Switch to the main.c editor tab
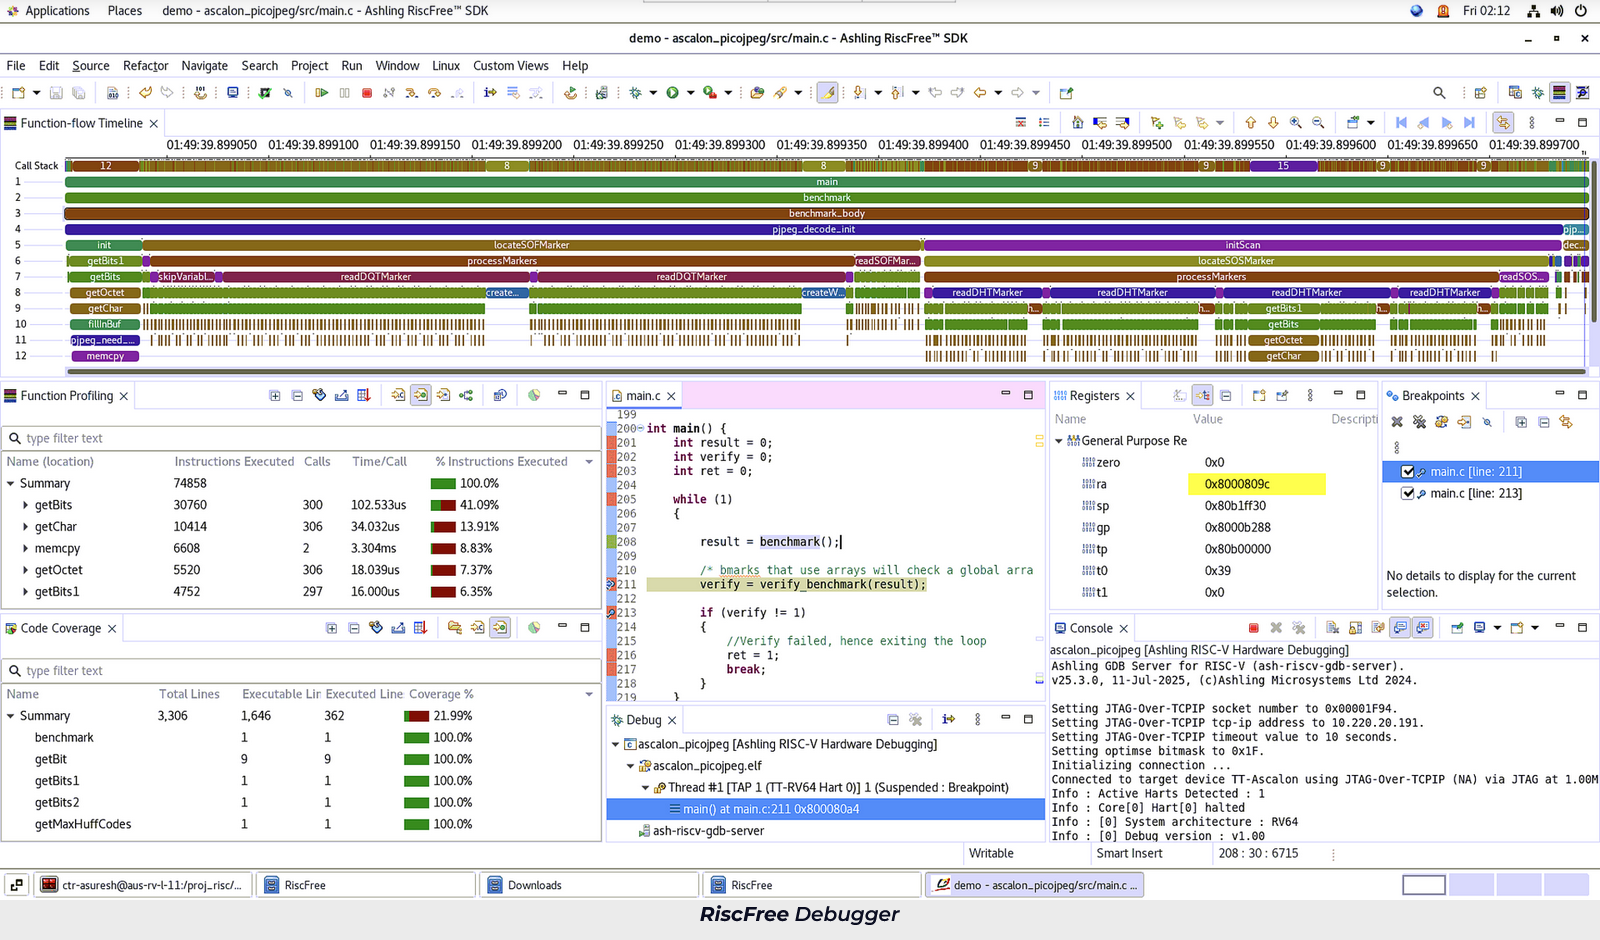Viewport: 1600px width, 940px height. click(644, 395)
